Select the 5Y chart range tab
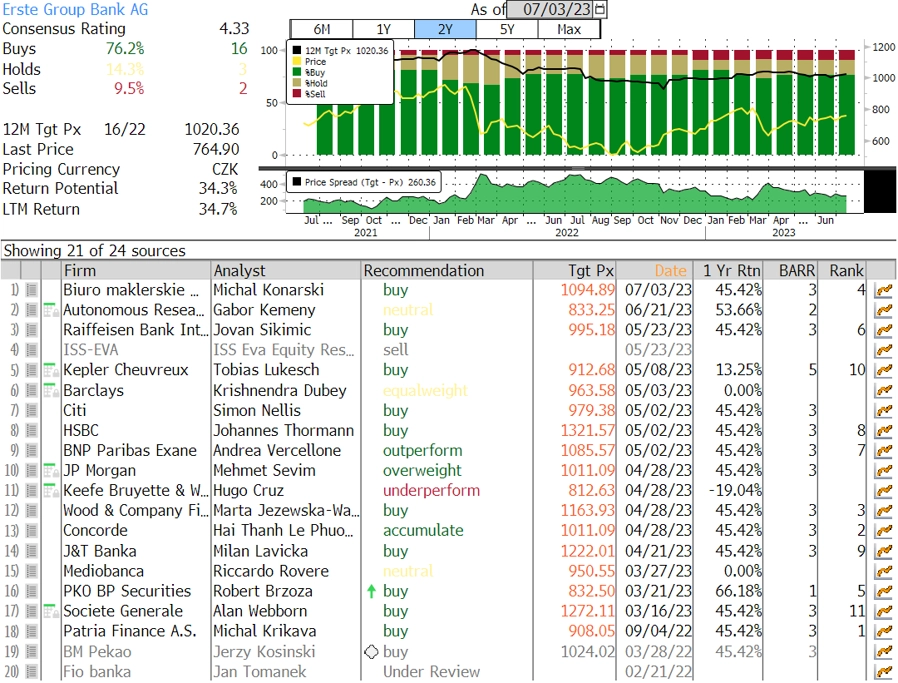Viewport: 898px width, 683px height. click(507, 29)
